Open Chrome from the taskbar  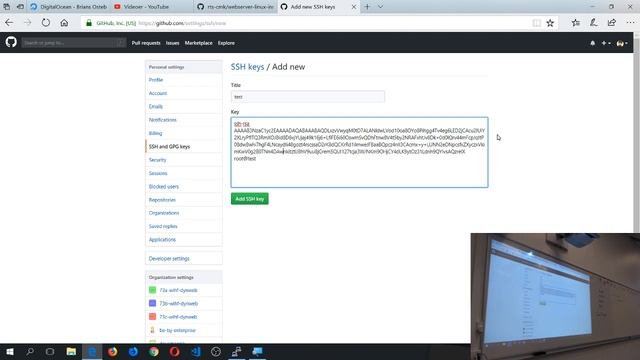tap(154, 351)
